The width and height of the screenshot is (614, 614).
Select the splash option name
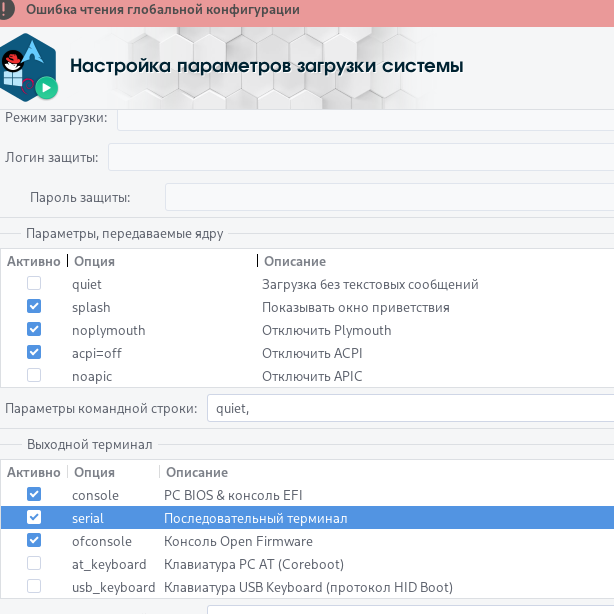point(91,308)
